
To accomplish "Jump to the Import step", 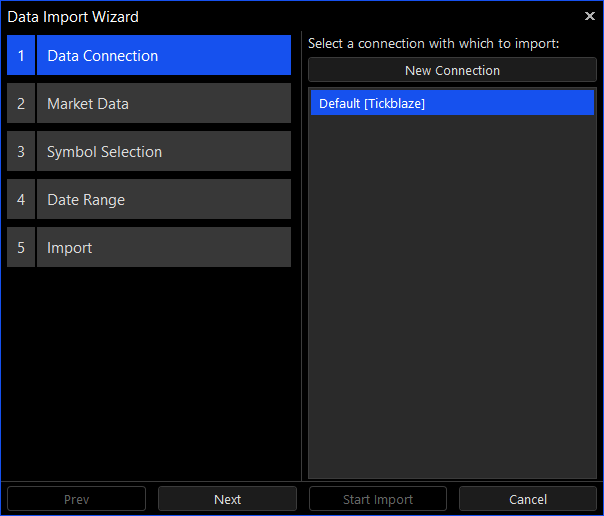I will pyautogui.click(x=163, y=248).
